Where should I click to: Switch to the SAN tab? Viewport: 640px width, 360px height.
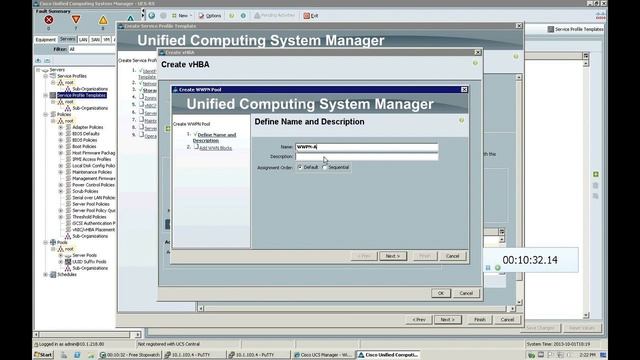(95, 40)
